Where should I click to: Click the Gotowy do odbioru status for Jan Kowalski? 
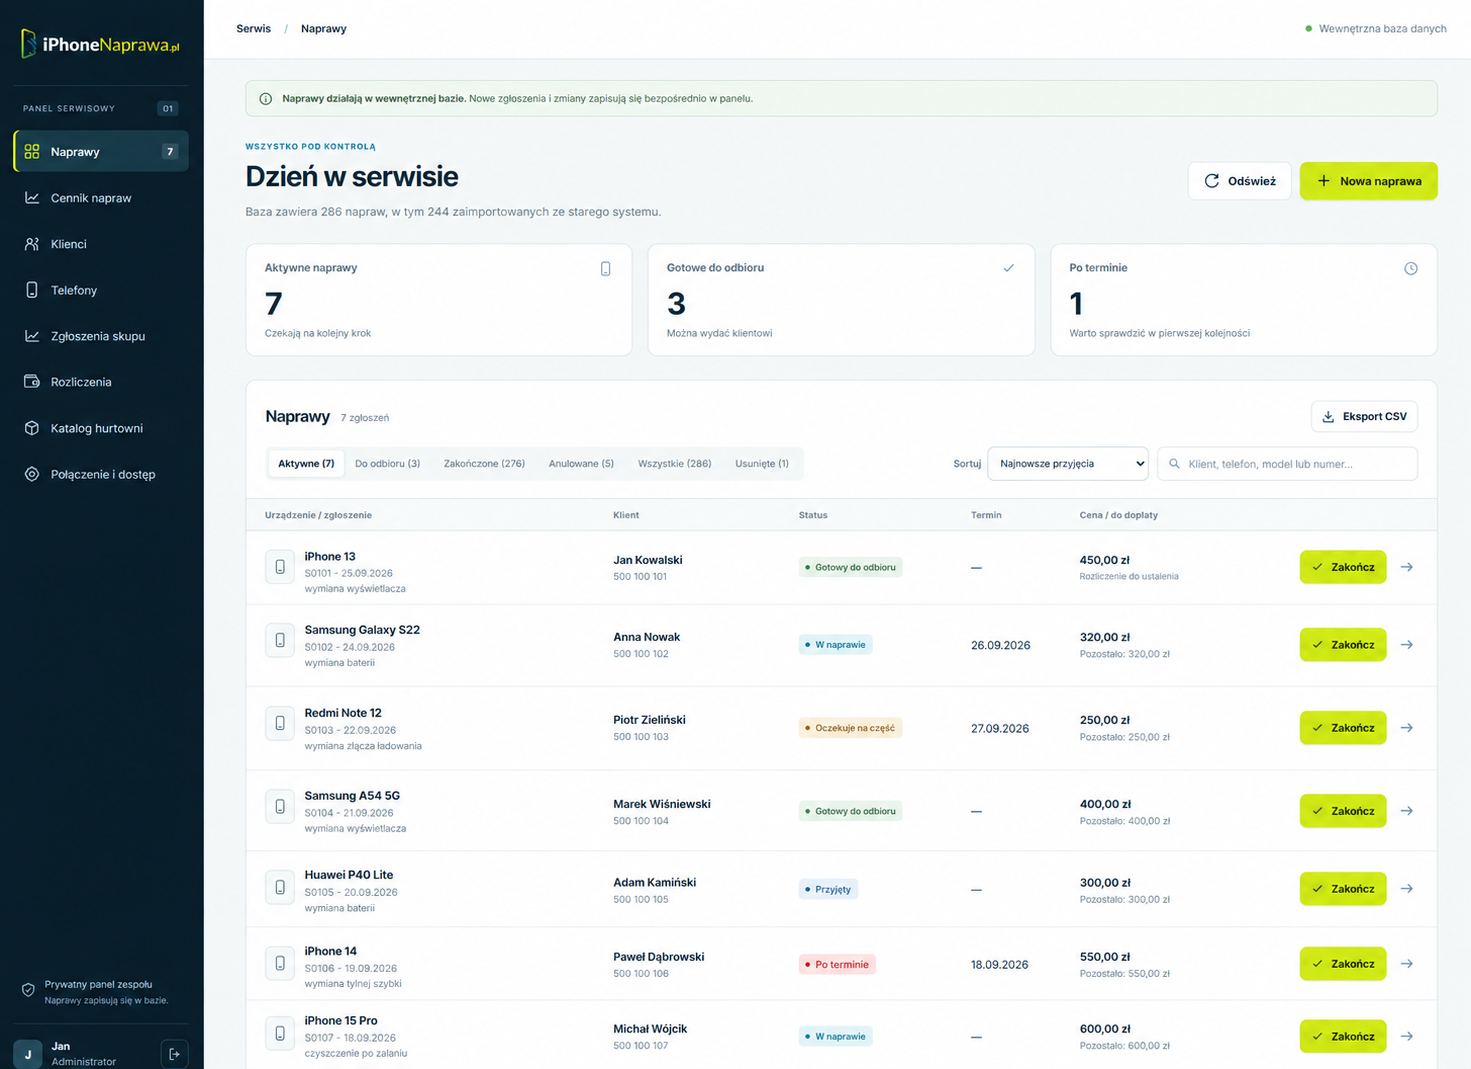coord(850,567)
